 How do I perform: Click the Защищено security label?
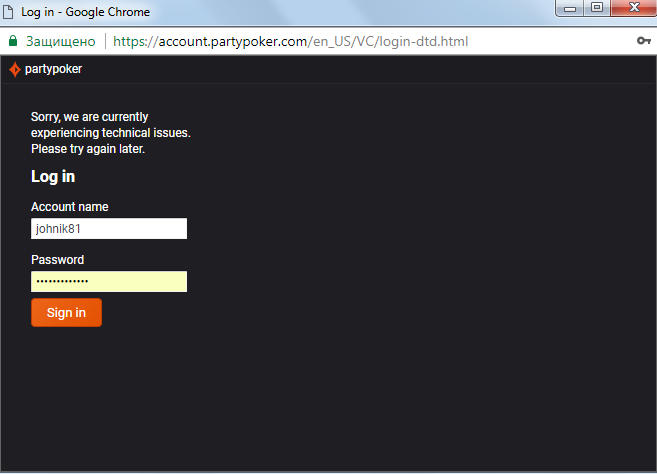[x=61, y=41]
